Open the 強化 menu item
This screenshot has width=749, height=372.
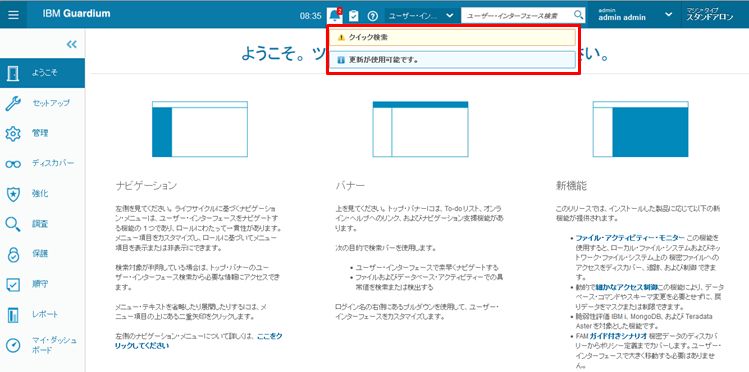(43, 194)
